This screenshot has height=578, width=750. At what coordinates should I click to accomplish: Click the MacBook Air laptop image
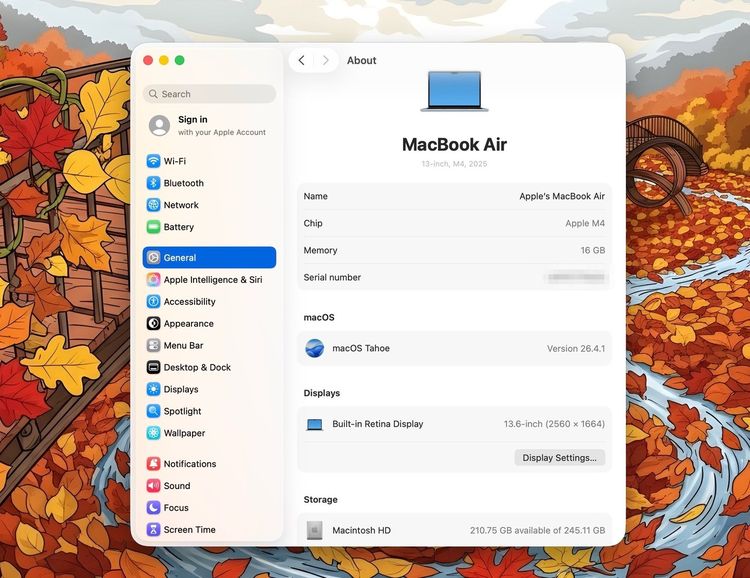(454, 91)
